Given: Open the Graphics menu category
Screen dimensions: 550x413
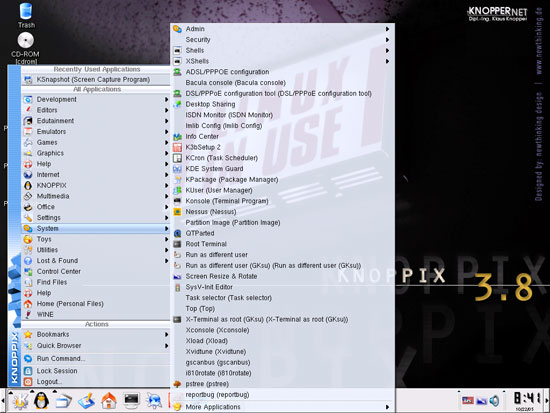Looking at the screenshot, I should [x=96, y=153].
